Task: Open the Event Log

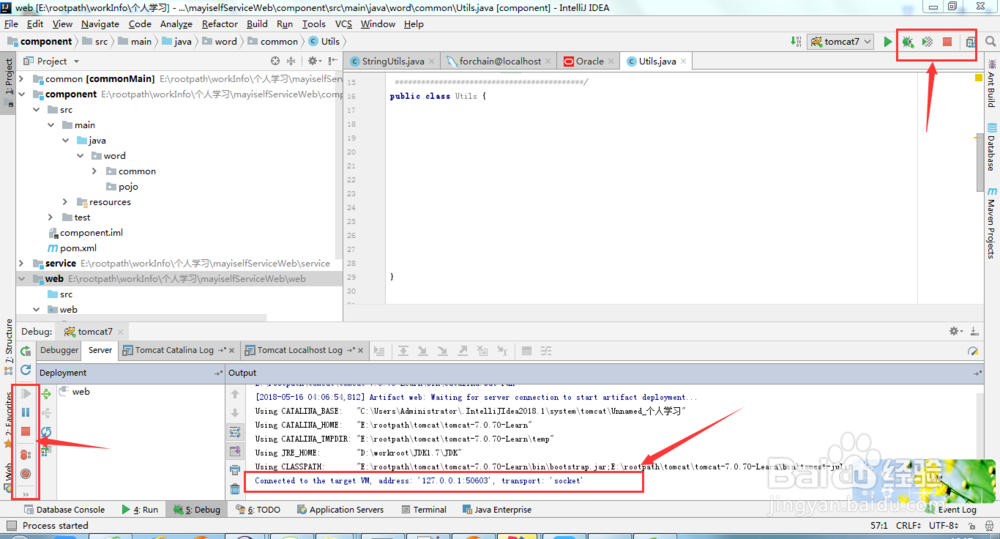Action: point(951,510)
